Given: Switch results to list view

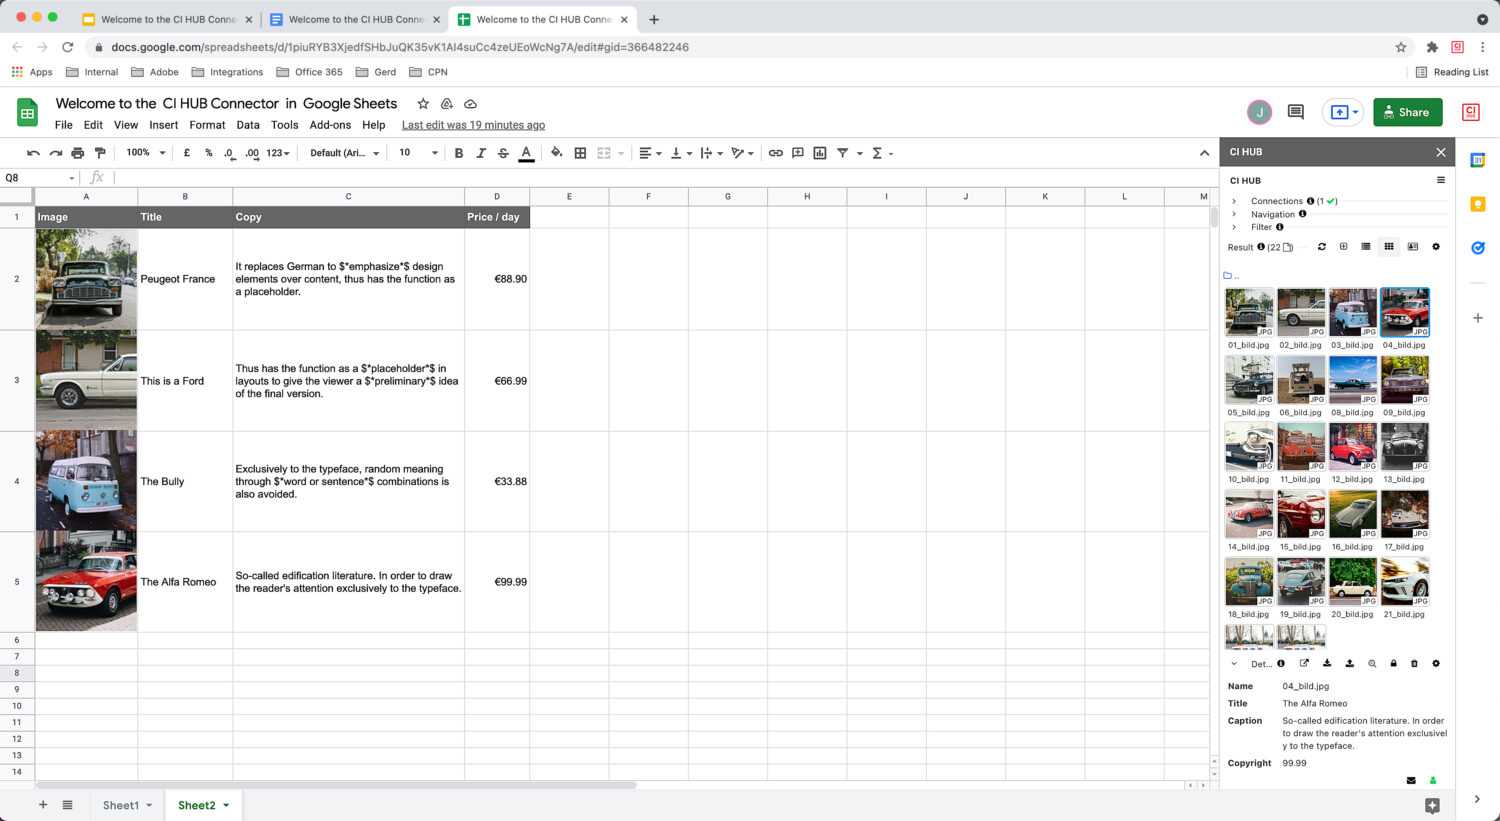Looking at the screenshot, I should 1365,247.
